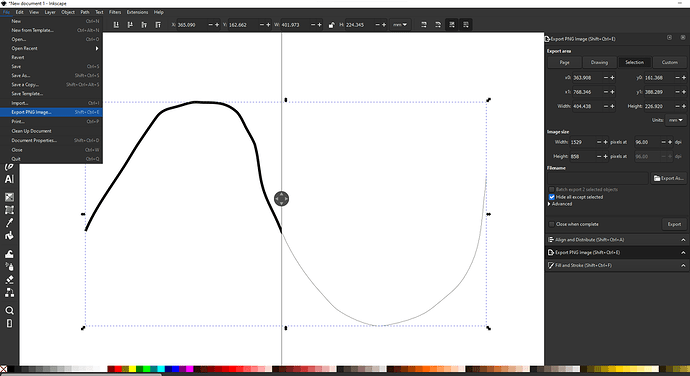Viewport: 690px width, 376px height.
Task: Choose Document Properties from File menu
Action: point(51,140)
